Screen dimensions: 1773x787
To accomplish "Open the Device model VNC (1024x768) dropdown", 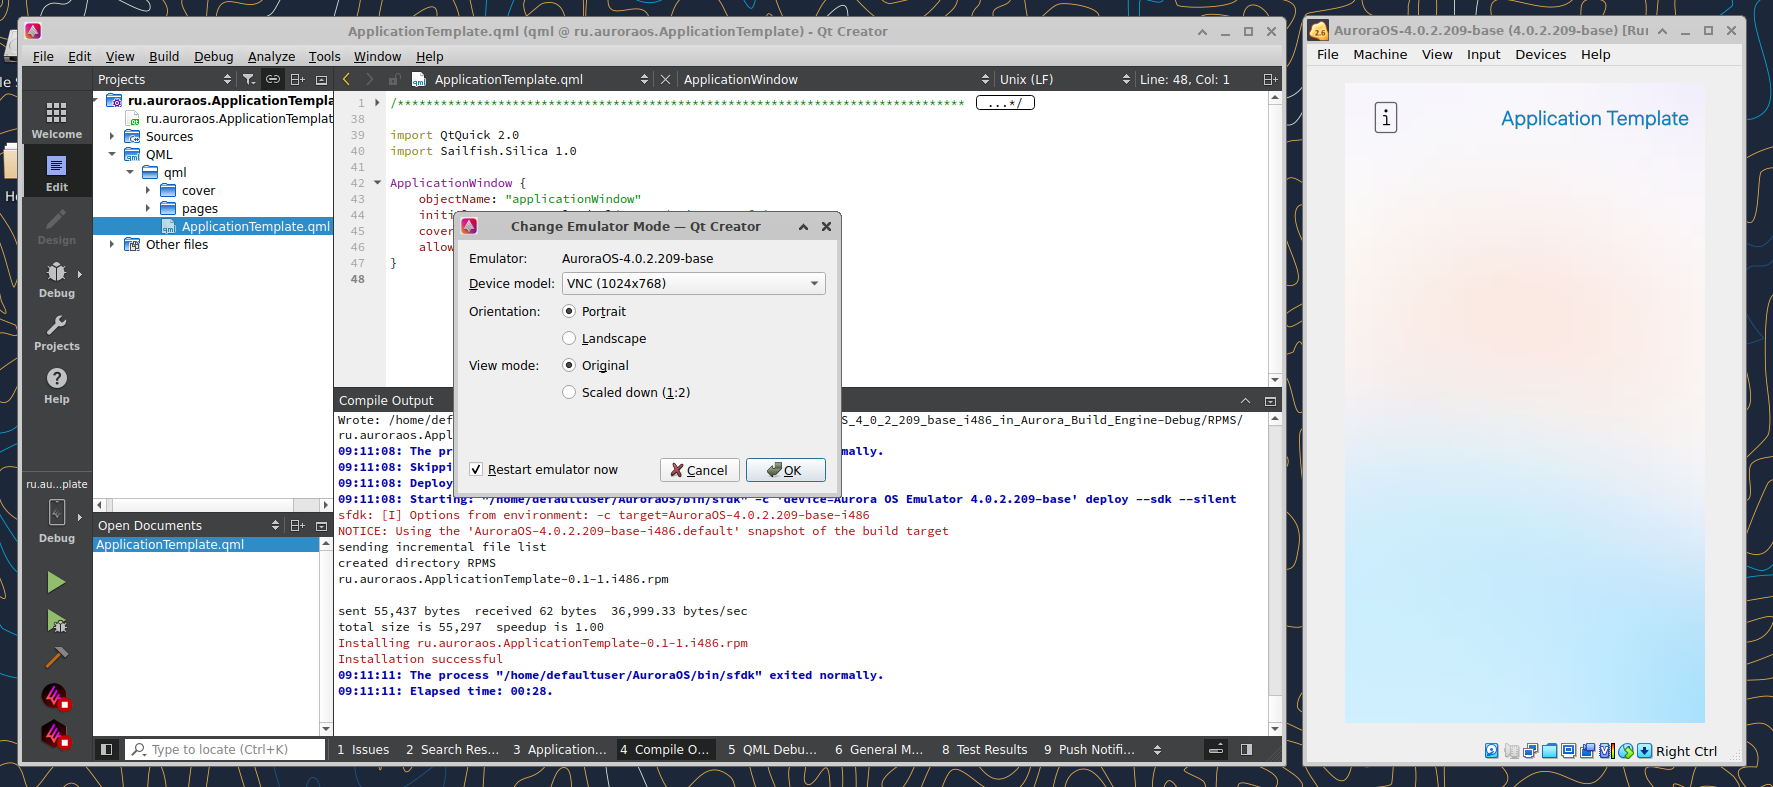I will (x=693, y=283).
